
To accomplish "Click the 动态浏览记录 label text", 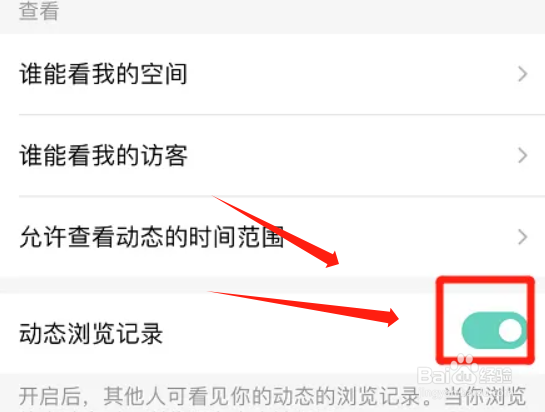I will (x=91, y=333).
